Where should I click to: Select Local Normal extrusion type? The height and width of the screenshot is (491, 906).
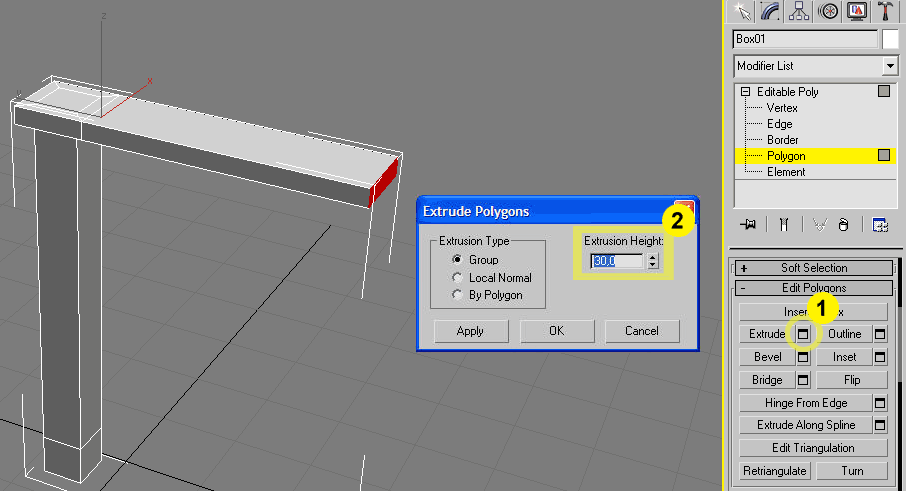(x=458, y=278)
